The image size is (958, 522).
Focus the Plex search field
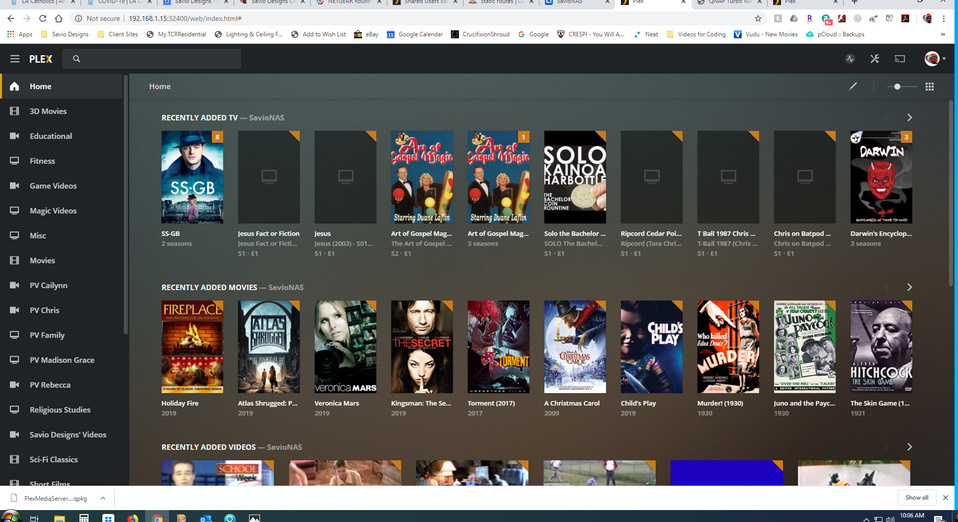point(153,59)
